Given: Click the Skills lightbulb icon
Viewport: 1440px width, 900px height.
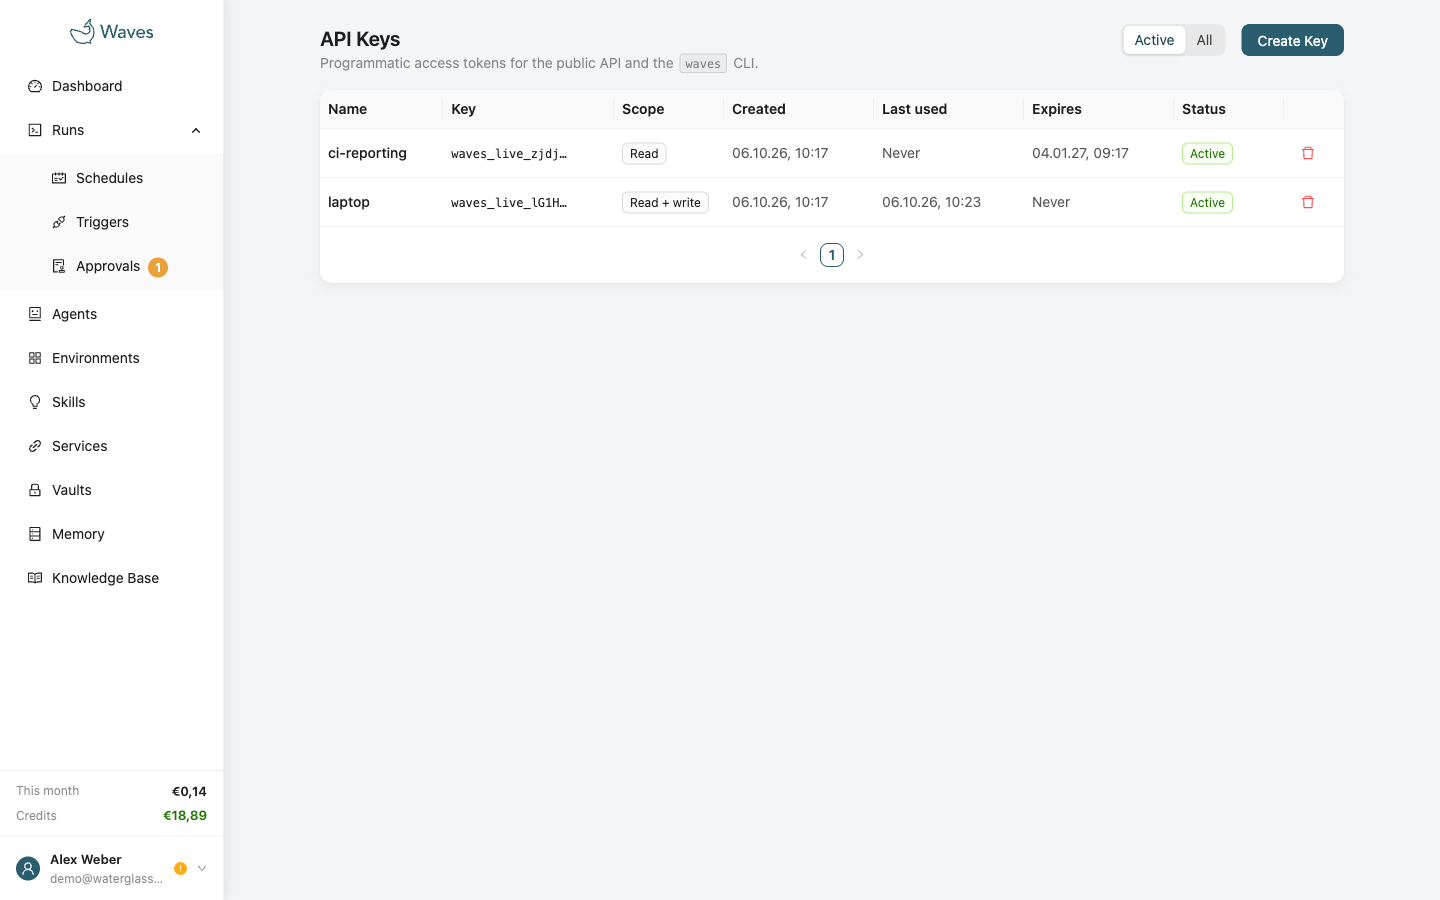Looking at the screenshot, I should pyautogui.click(x=35, y=402).
